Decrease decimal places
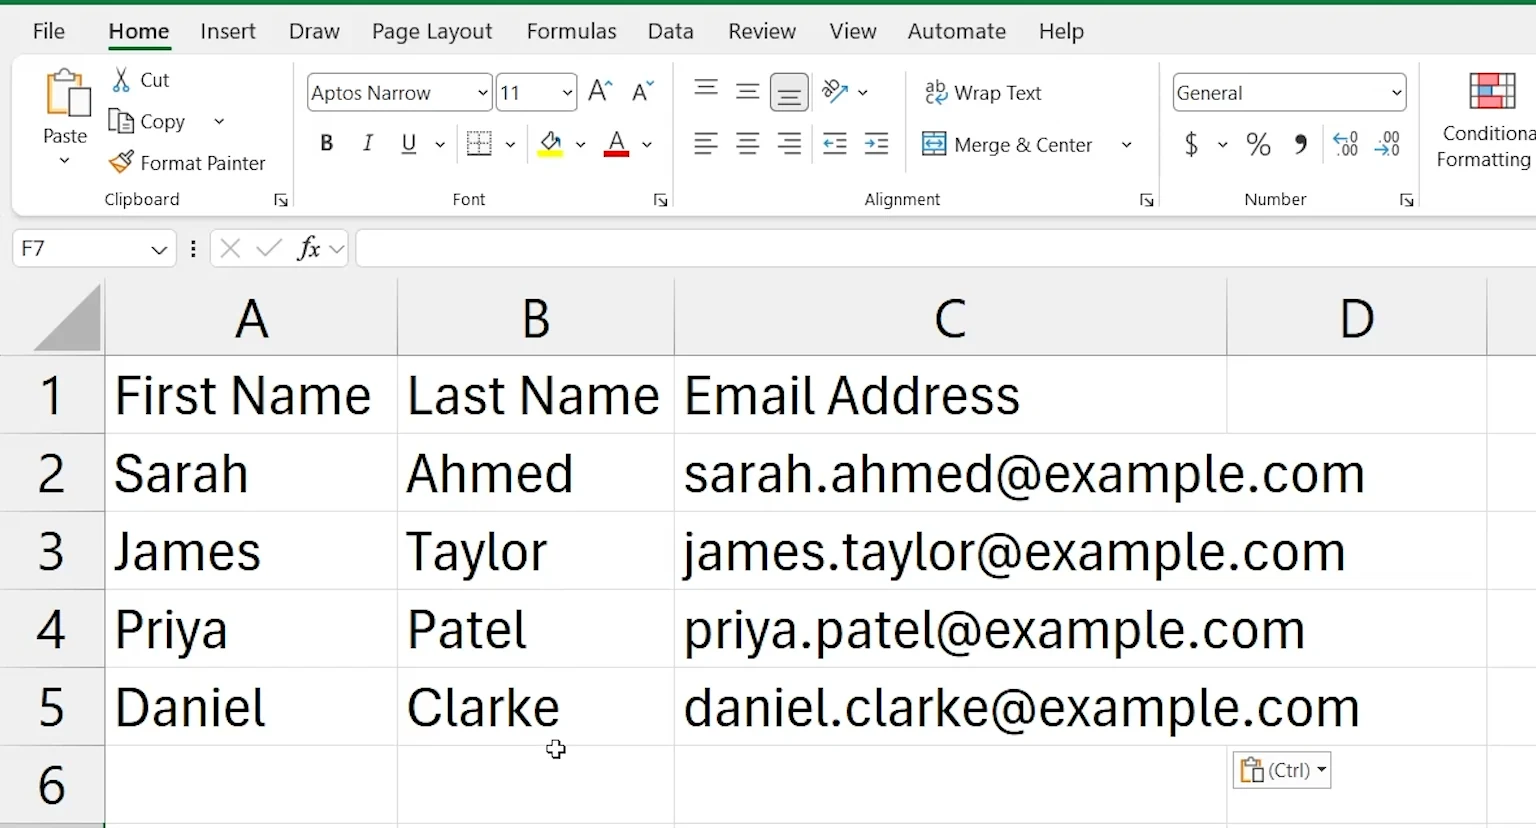This screenshot has width=1536, height=828. [x=1388, y=145]
